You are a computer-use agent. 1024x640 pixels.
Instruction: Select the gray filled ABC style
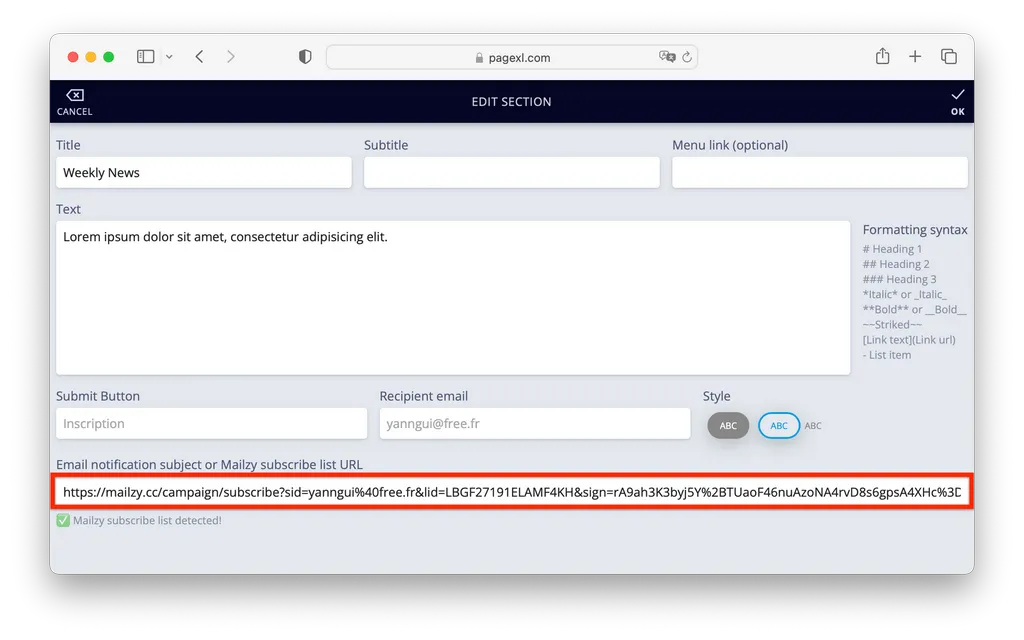728,426
